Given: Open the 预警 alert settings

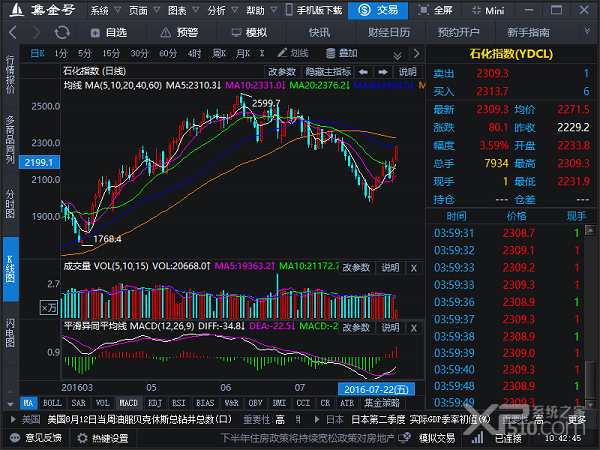Looking at the screenshot, I should pyautogui.click(x=179, y=33).
